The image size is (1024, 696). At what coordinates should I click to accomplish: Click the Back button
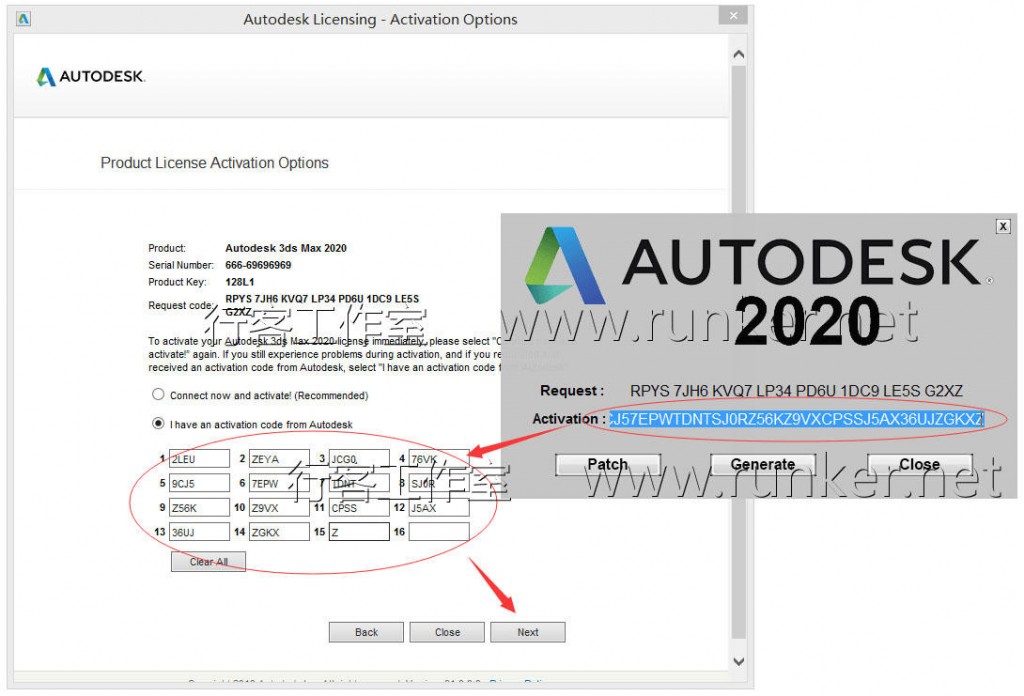point(366,632)
